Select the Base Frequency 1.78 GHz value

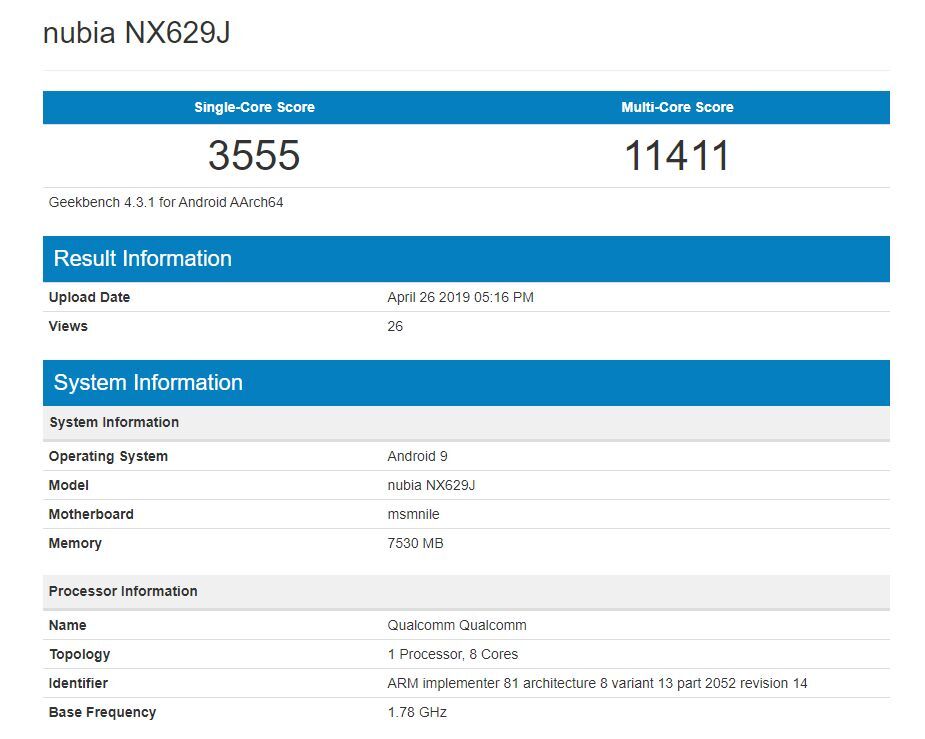416,712
